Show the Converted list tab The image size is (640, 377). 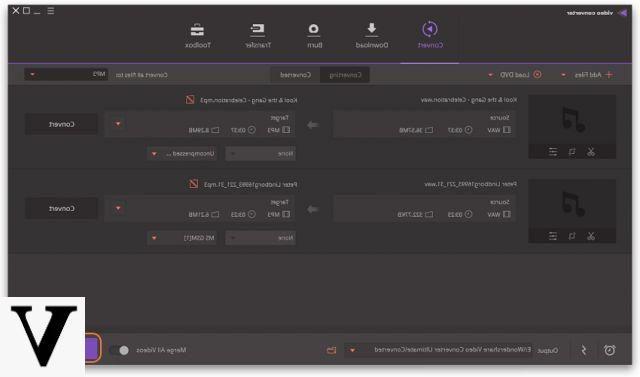pos(296,75)
